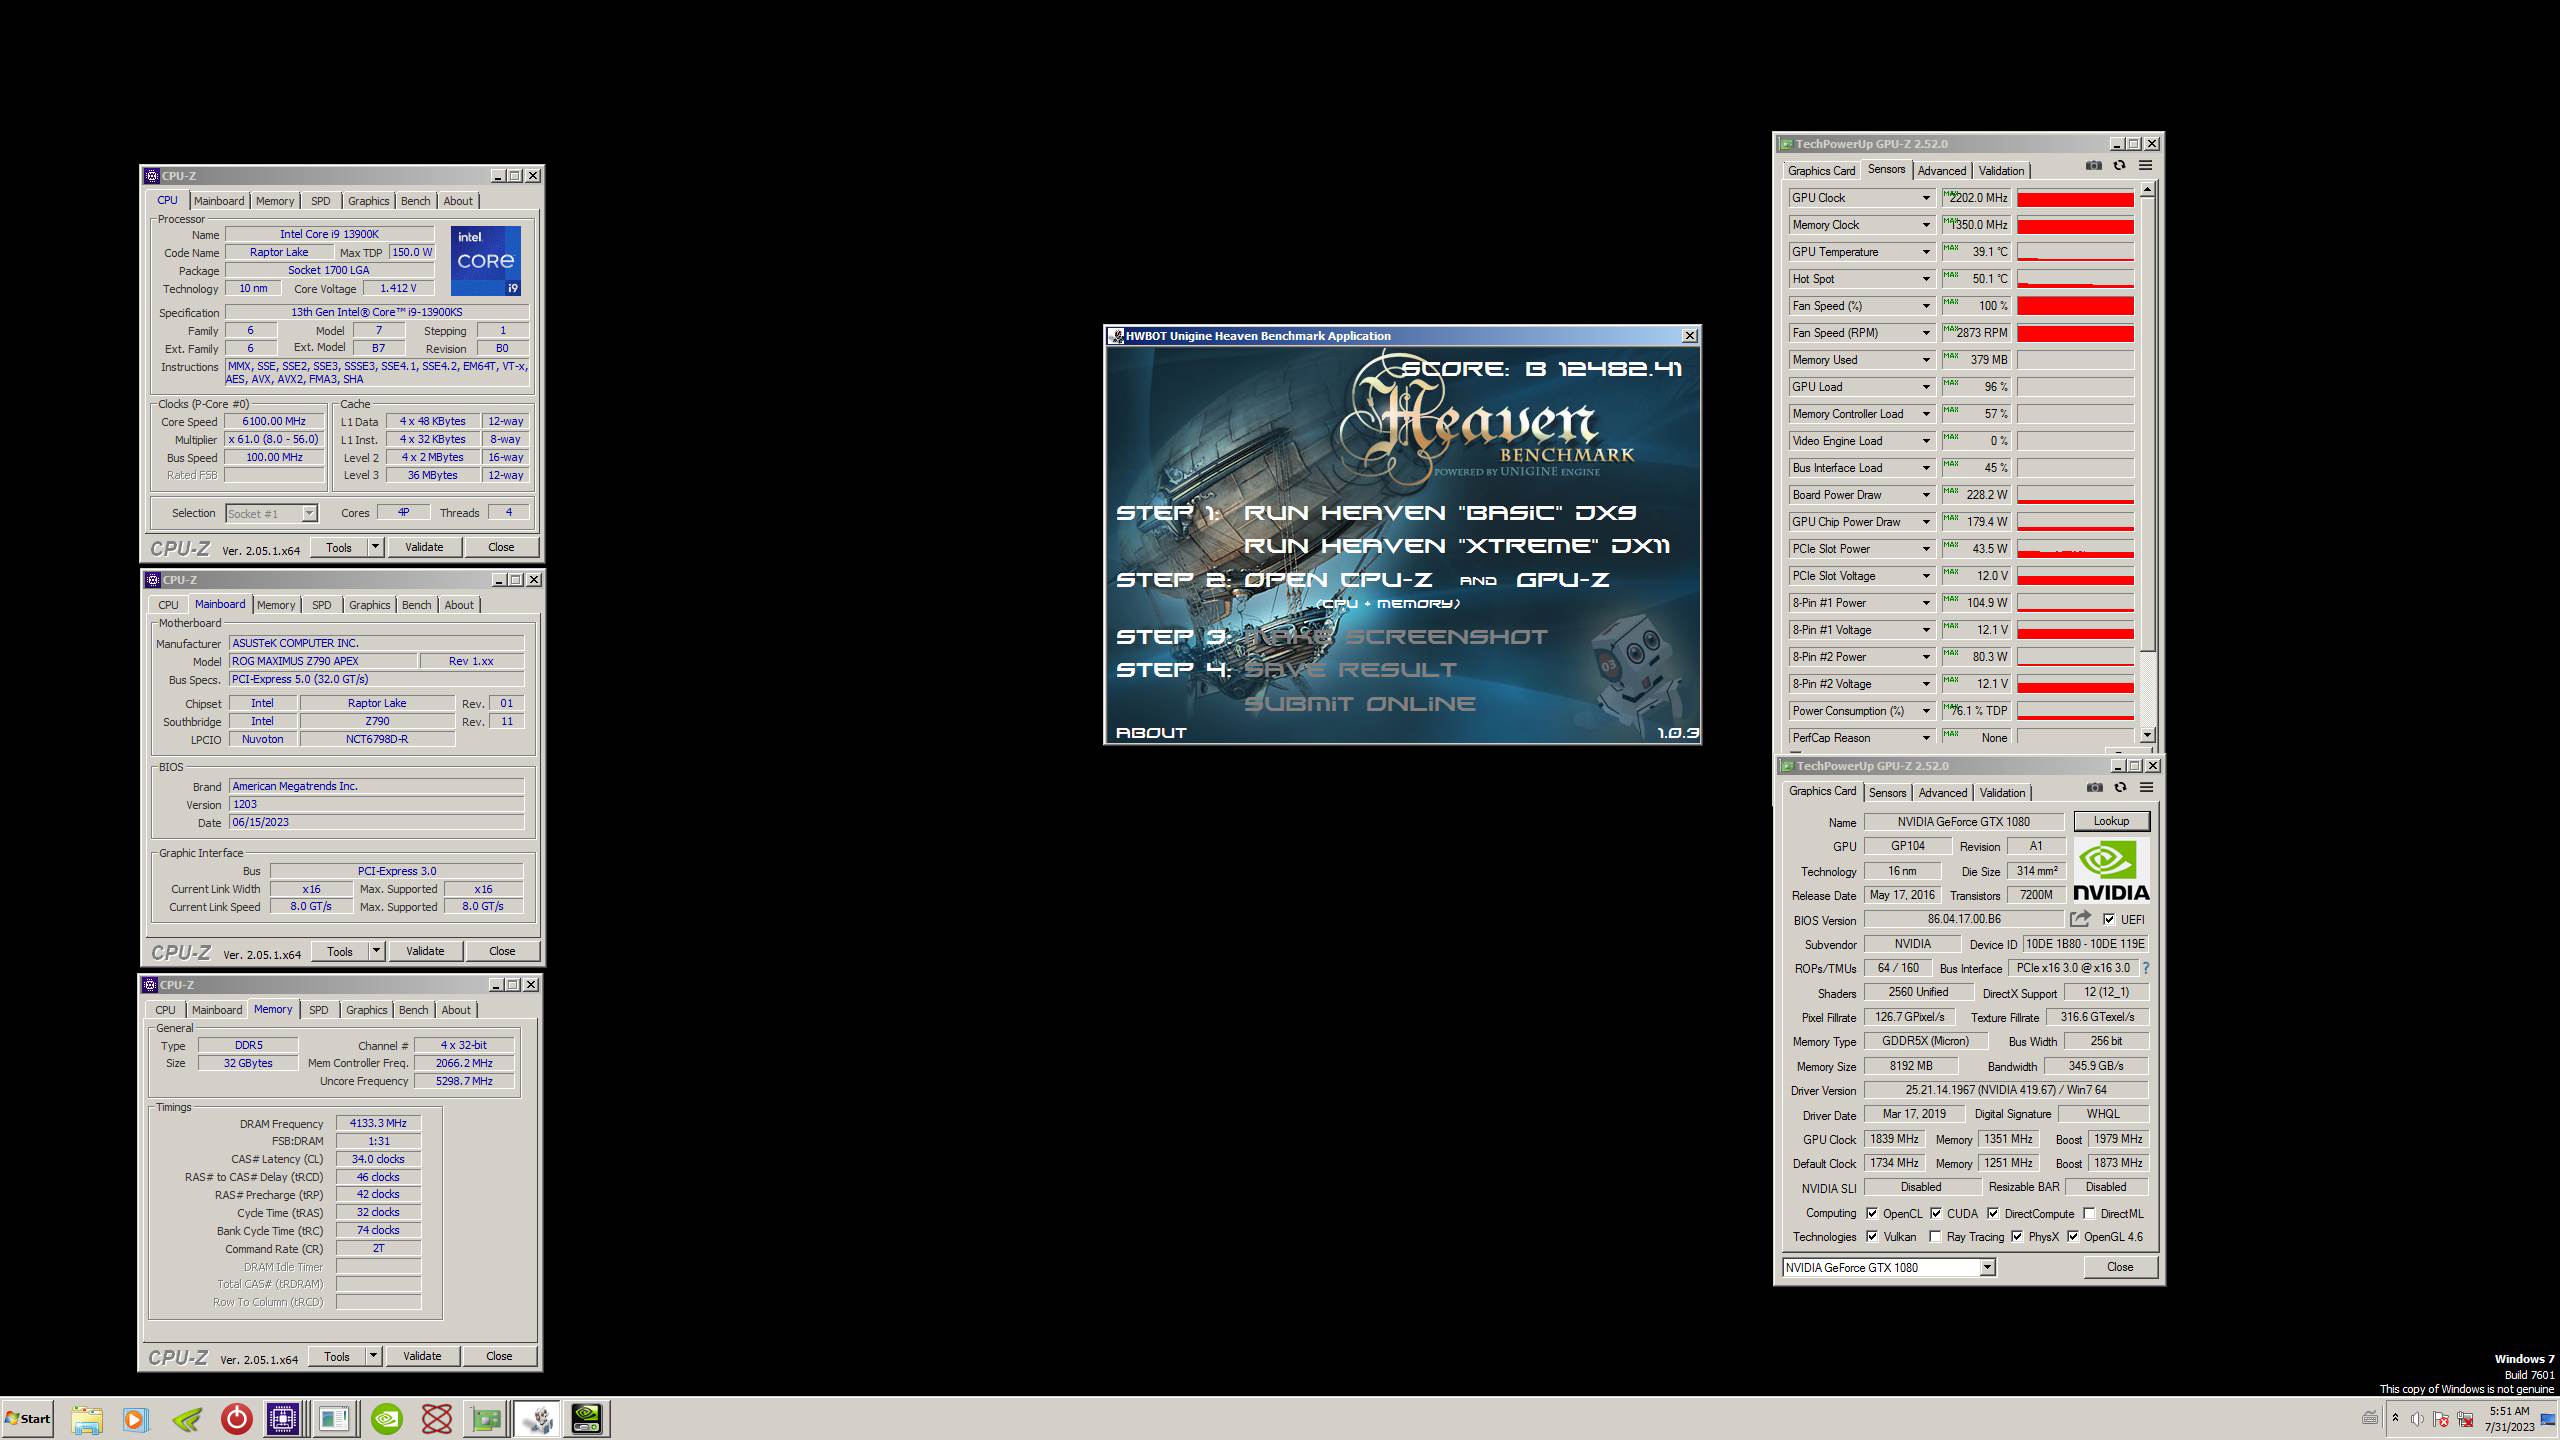Click the GPU-Z sensors vertical scrollbar
The height and width of the screenshot is (1440, 2560).
[x=2147, y=461]
